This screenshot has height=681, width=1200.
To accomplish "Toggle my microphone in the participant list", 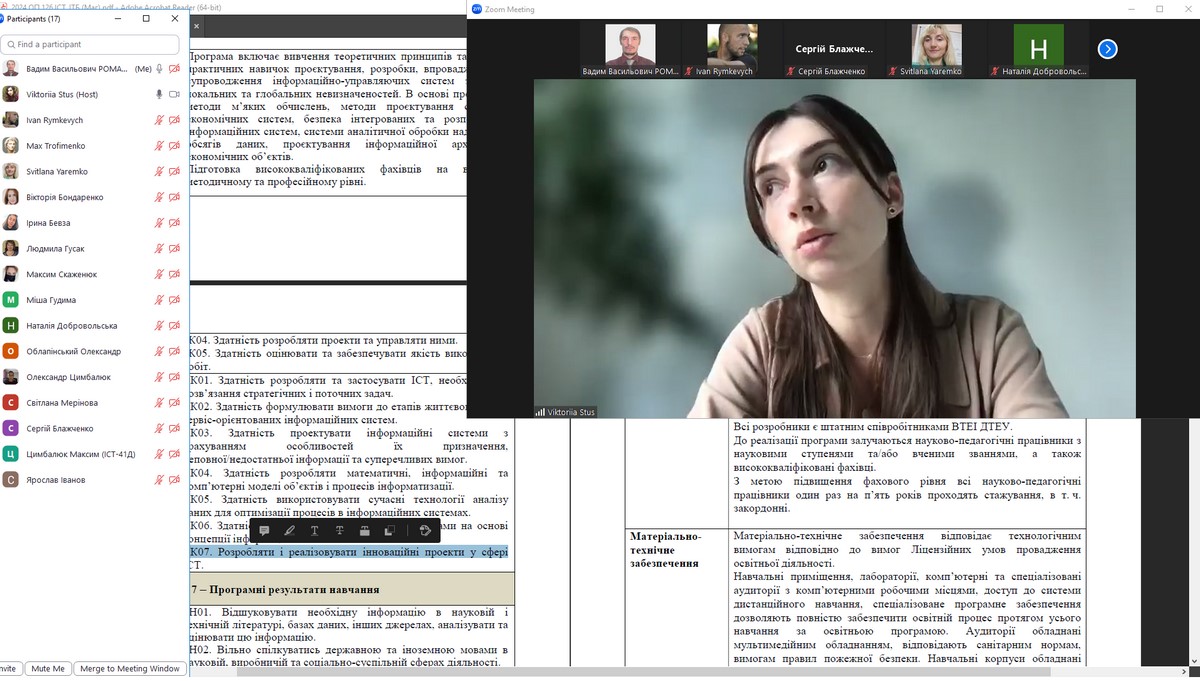I will 158,69.
